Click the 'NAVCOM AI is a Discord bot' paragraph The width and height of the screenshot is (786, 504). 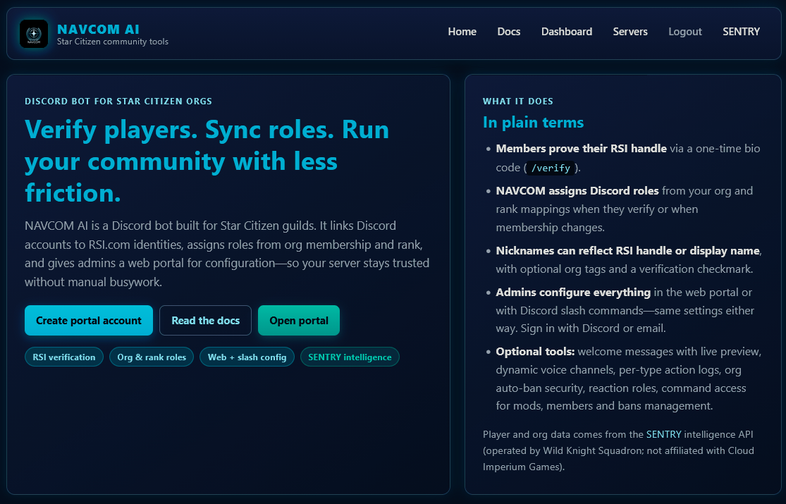click(x=227, y=254)
